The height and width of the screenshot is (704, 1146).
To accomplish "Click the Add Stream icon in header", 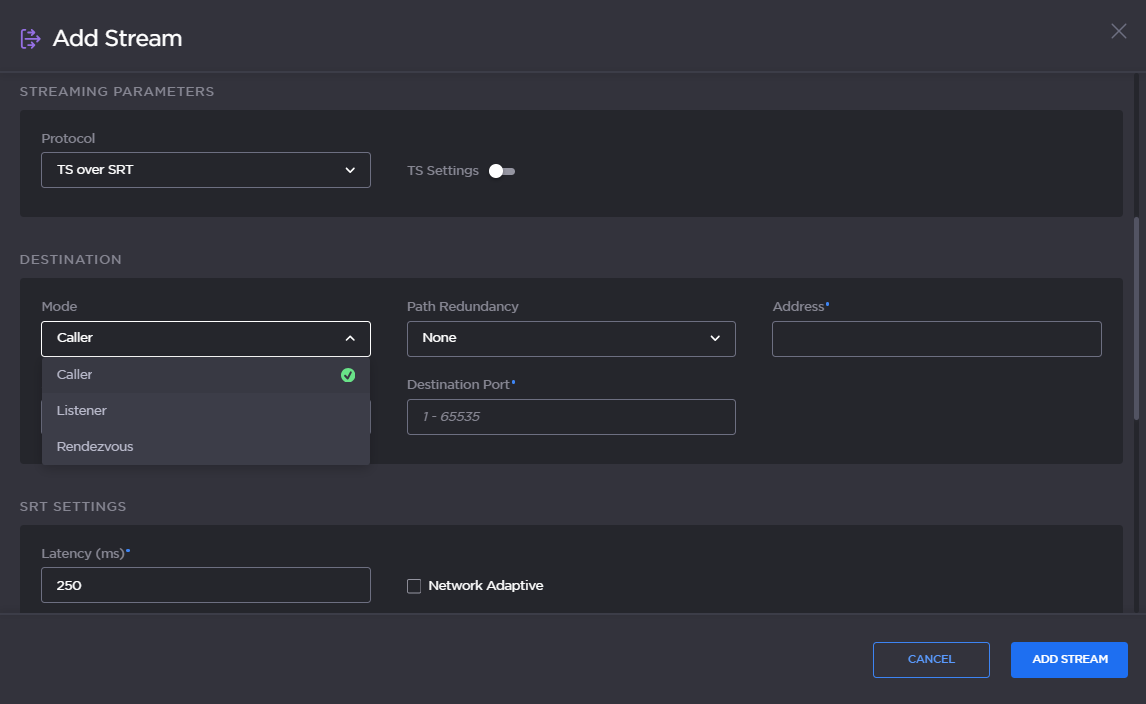I will (x=30, y=39).
